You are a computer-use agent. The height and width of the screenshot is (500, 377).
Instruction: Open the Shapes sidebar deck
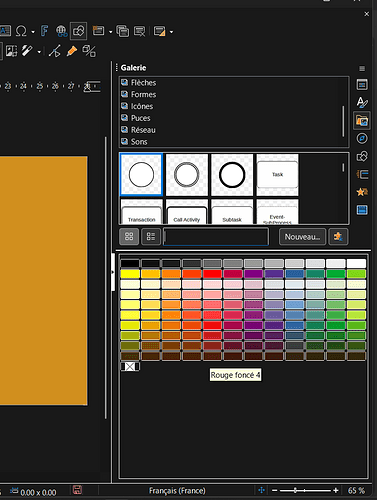[362, 156]
